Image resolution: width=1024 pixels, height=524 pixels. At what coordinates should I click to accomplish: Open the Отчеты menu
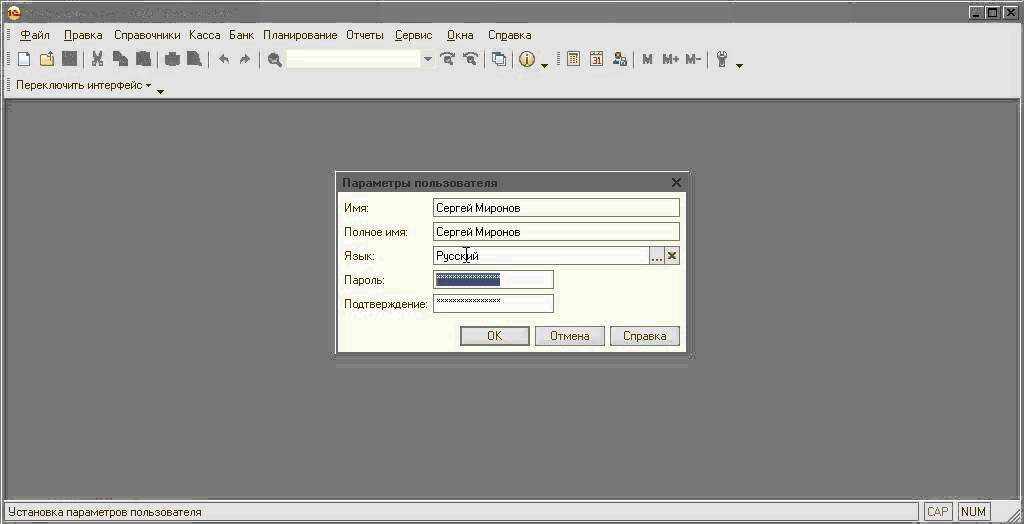(x=364, y=35)
